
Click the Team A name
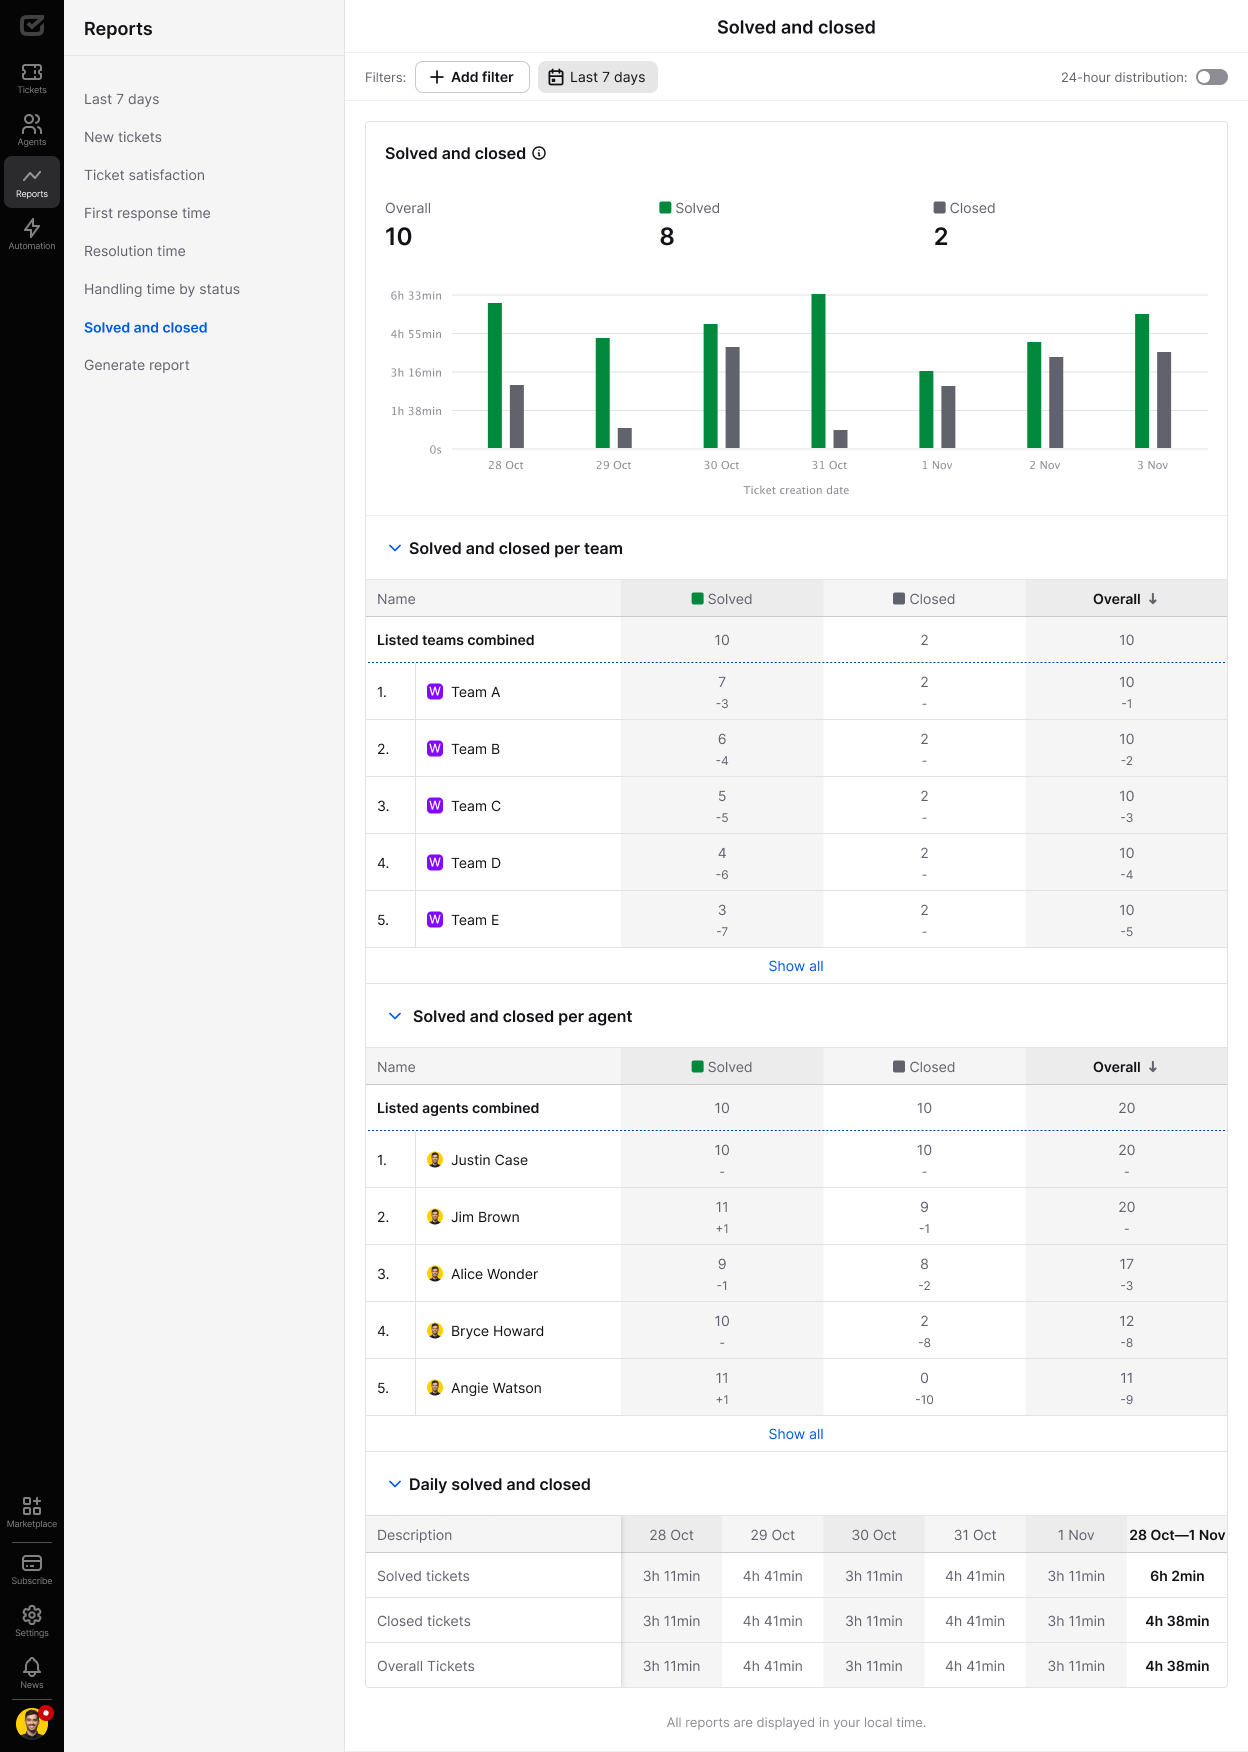(475, 692)
